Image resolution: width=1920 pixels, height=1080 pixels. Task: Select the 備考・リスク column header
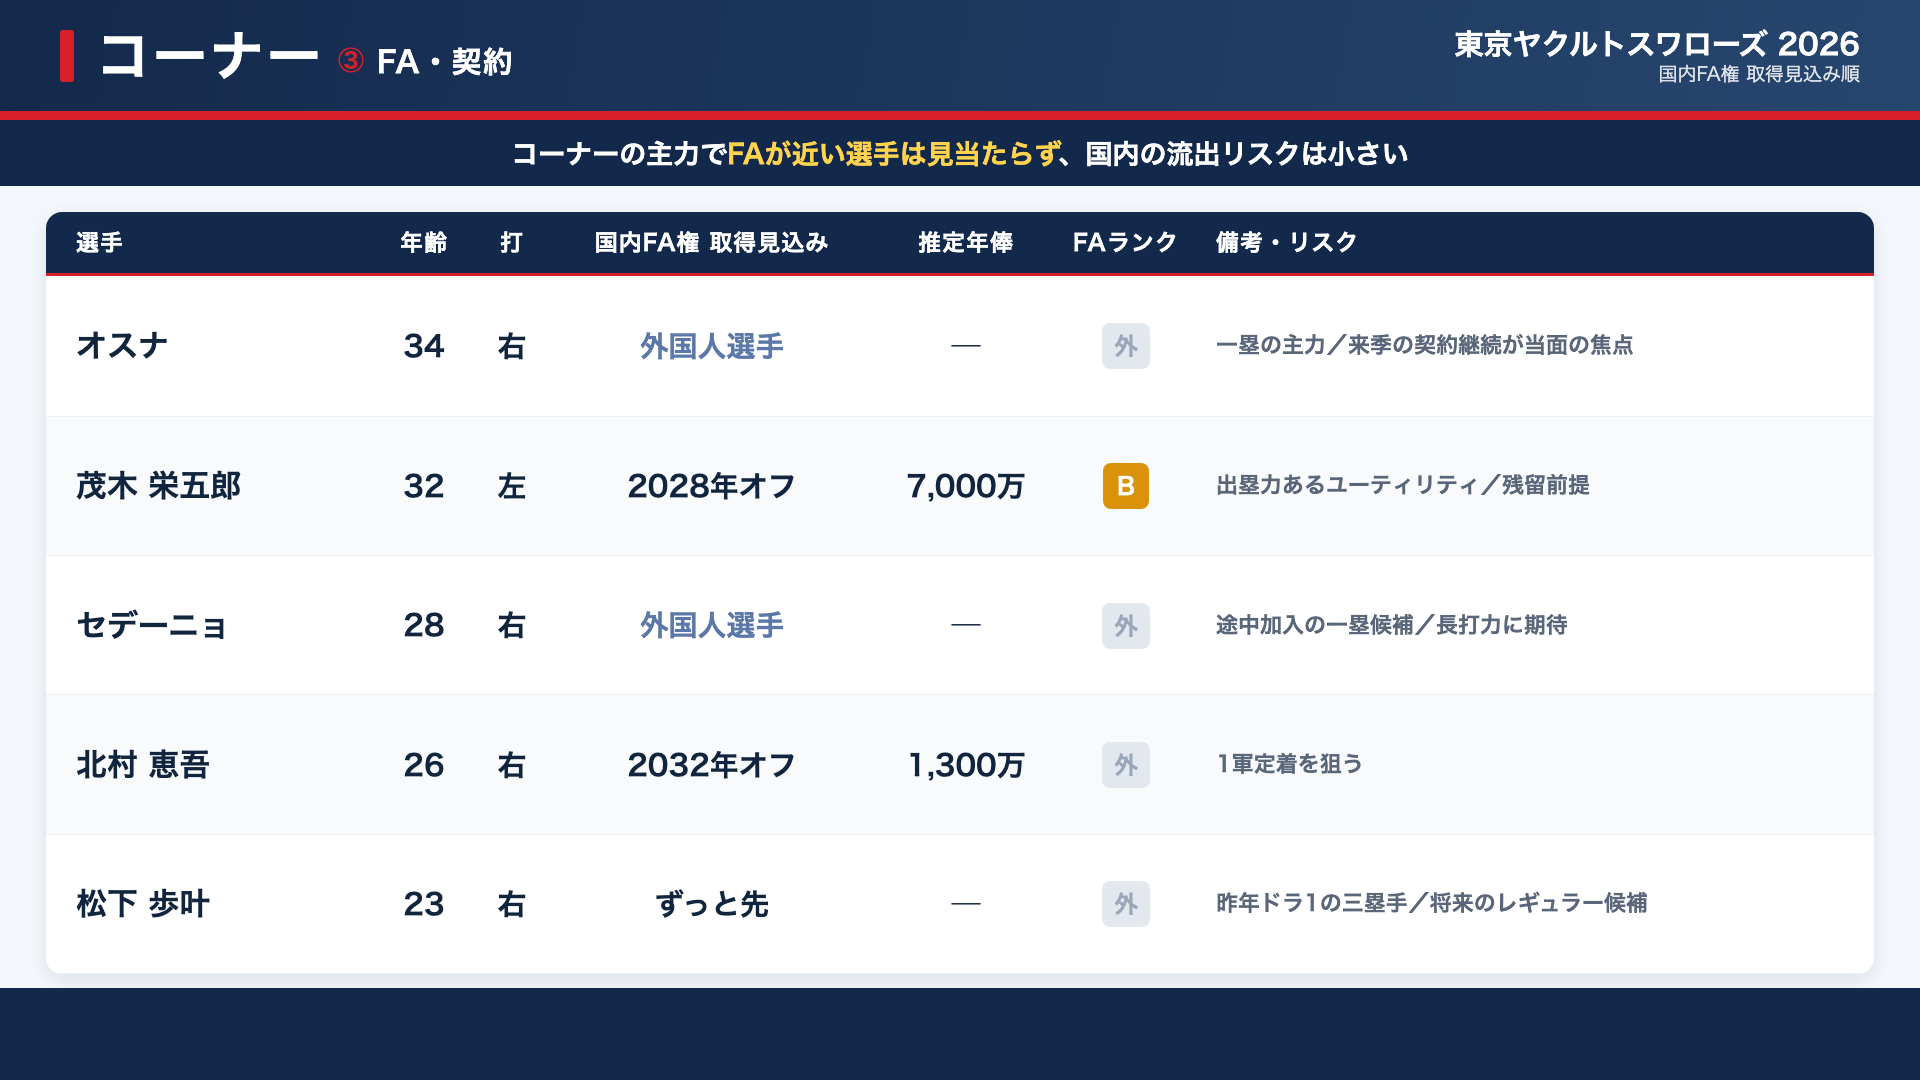pos(1286,243)
